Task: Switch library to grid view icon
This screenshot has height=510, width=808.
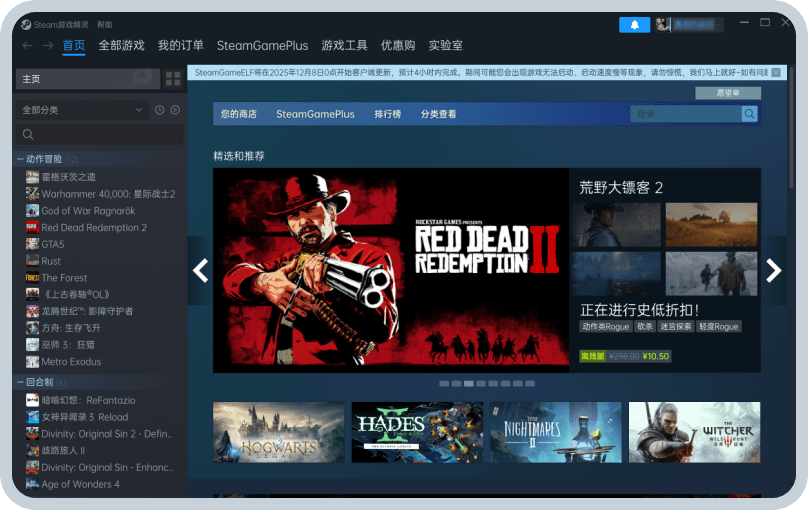Action: 173,78
